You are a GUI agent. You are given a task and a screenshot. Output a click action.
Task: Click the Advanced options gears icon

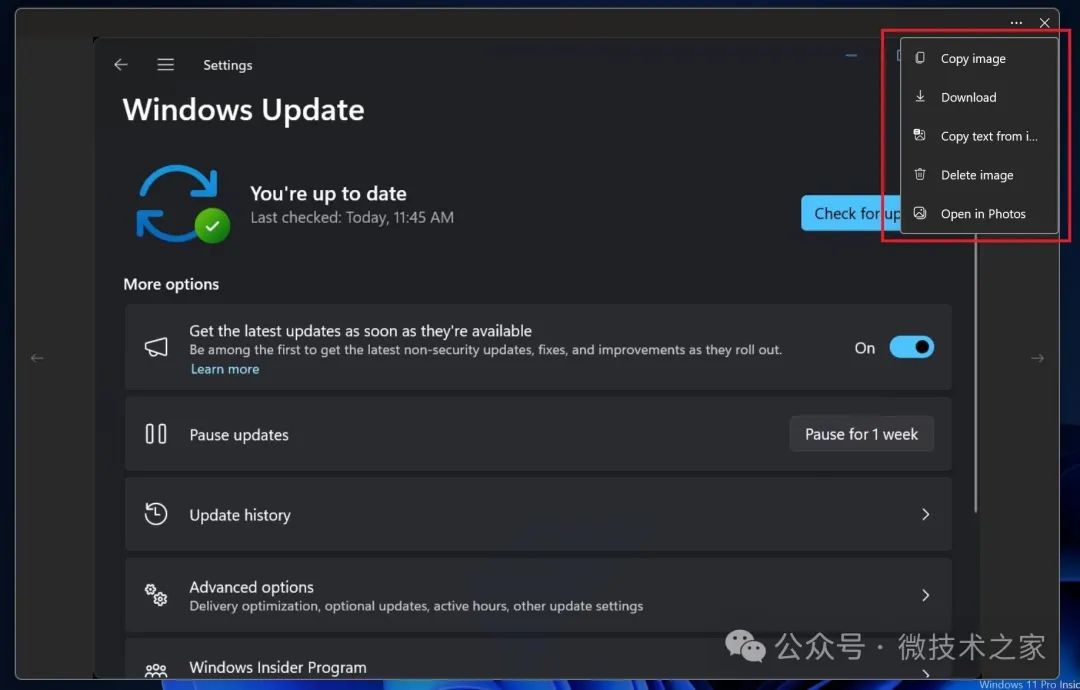pos(156,594)
